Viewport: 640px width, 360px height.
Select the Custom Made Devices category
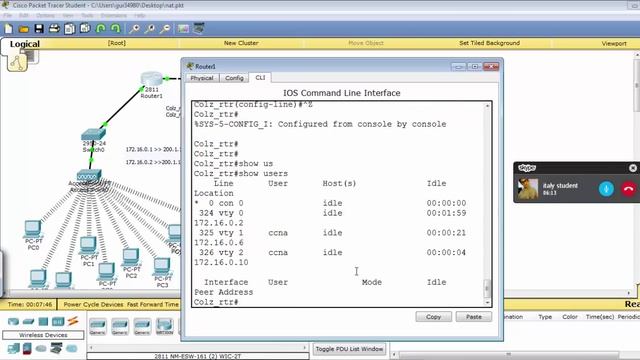pos(56,348)
